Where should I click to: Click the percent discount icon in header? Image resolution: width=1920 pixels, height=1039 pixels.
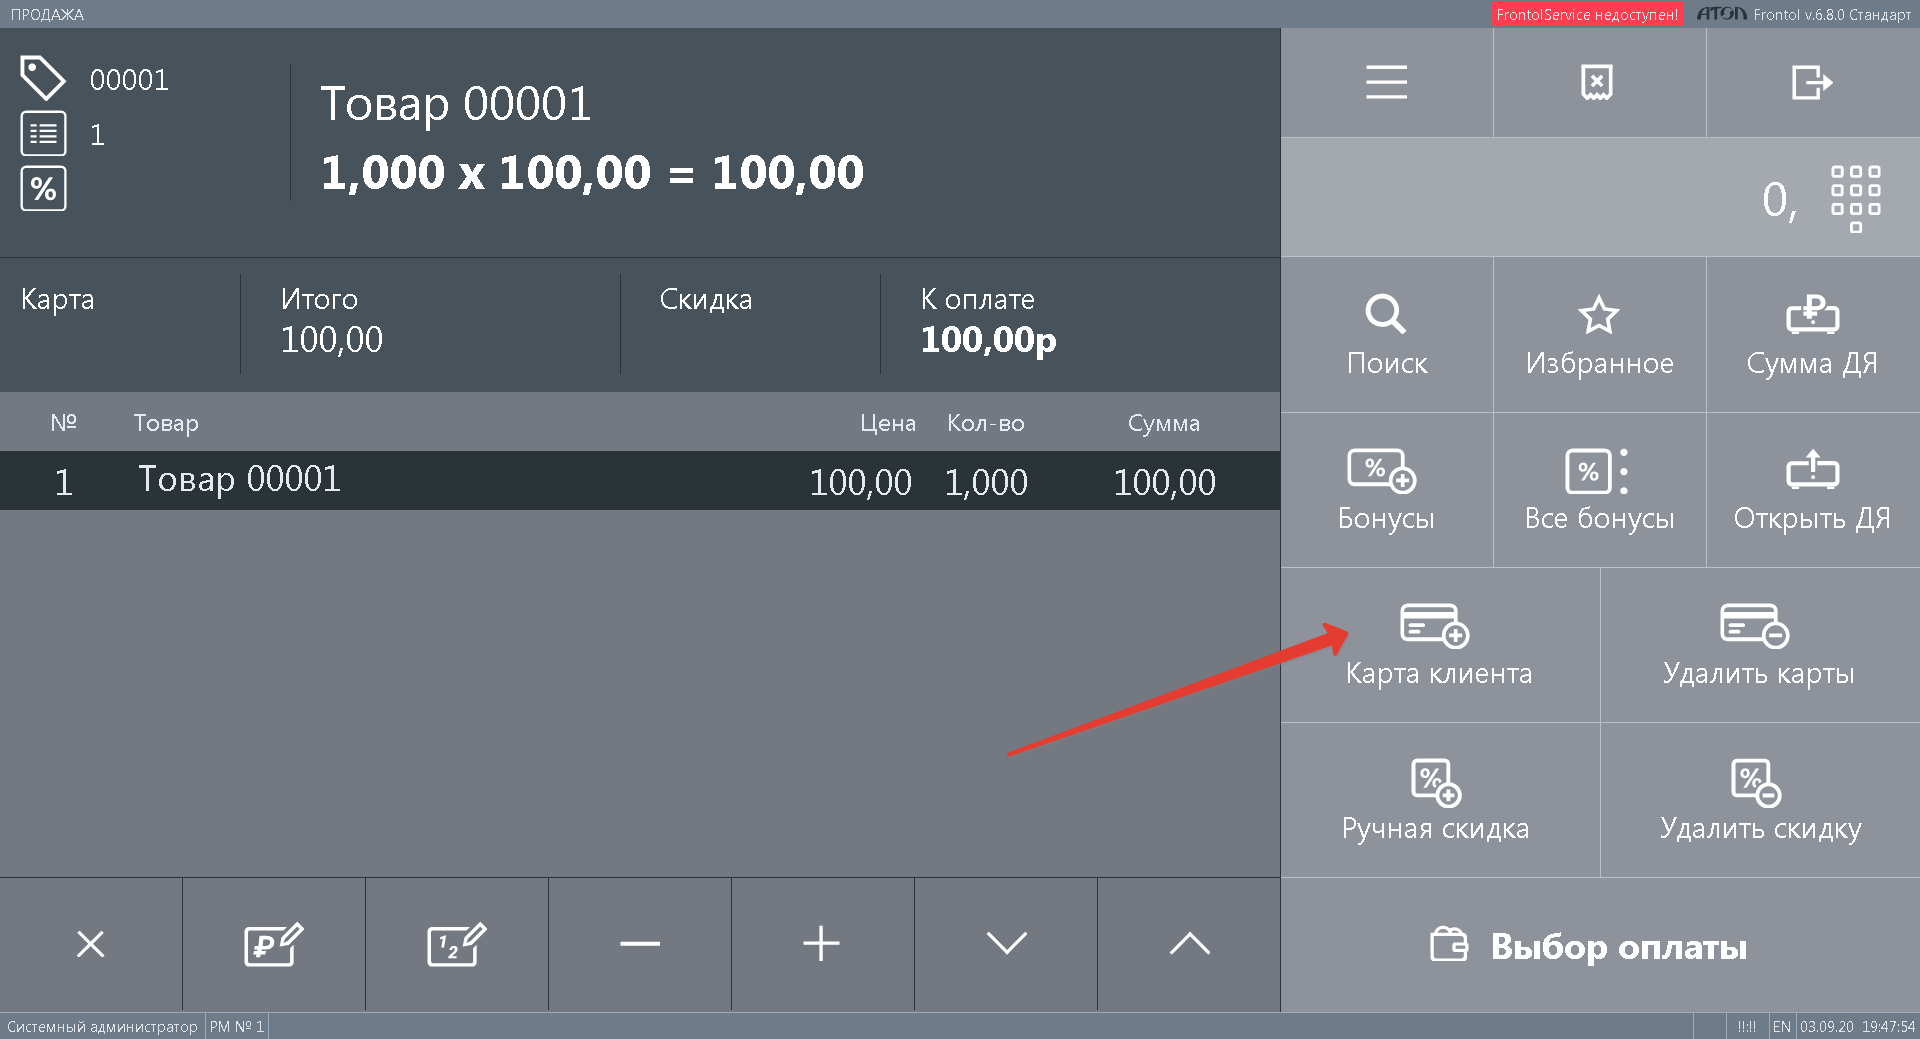[x=43, y=188]
